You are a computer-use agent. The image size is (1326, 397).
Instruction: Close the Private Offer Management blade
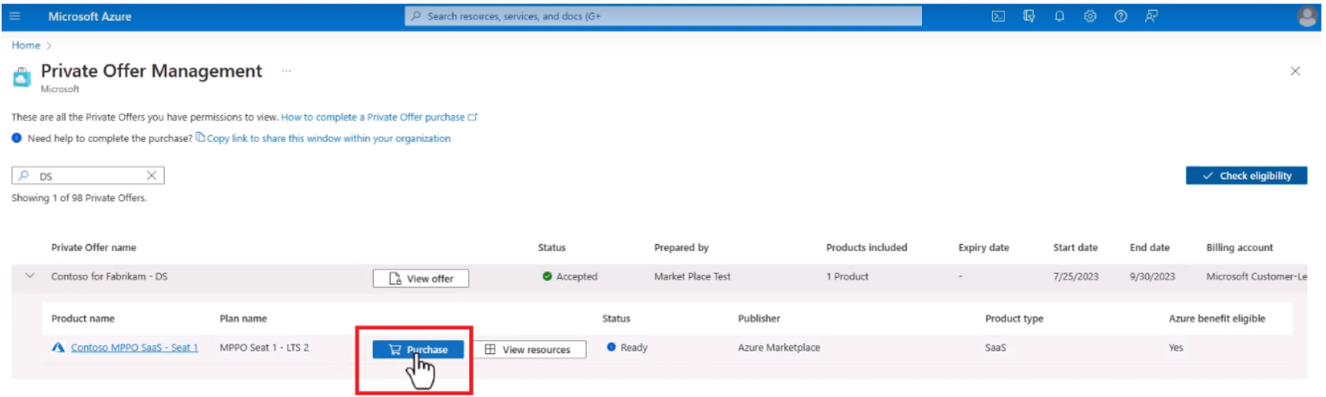point(1295,71)
